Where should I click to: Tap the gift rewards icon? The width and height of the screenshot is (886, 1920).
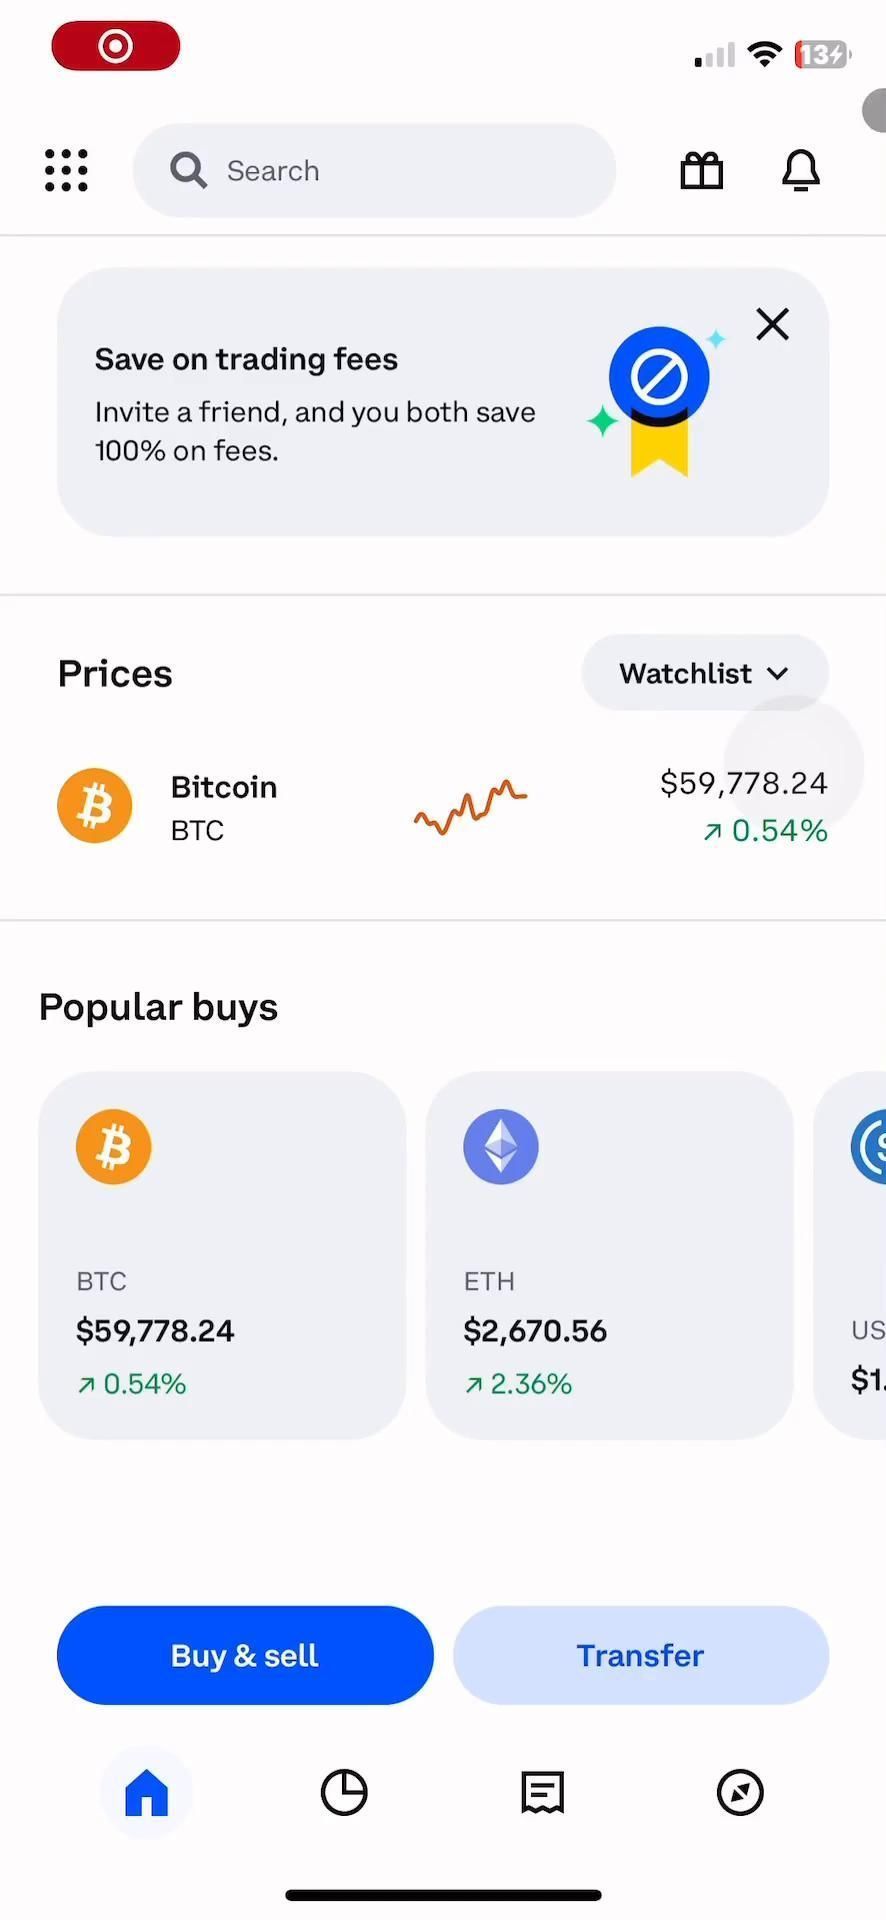coord(701,171)
